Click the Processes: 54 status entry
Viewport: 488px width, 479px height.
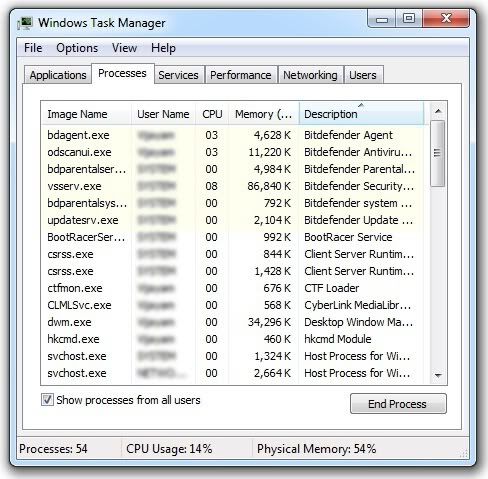click(x=53, y=449)
